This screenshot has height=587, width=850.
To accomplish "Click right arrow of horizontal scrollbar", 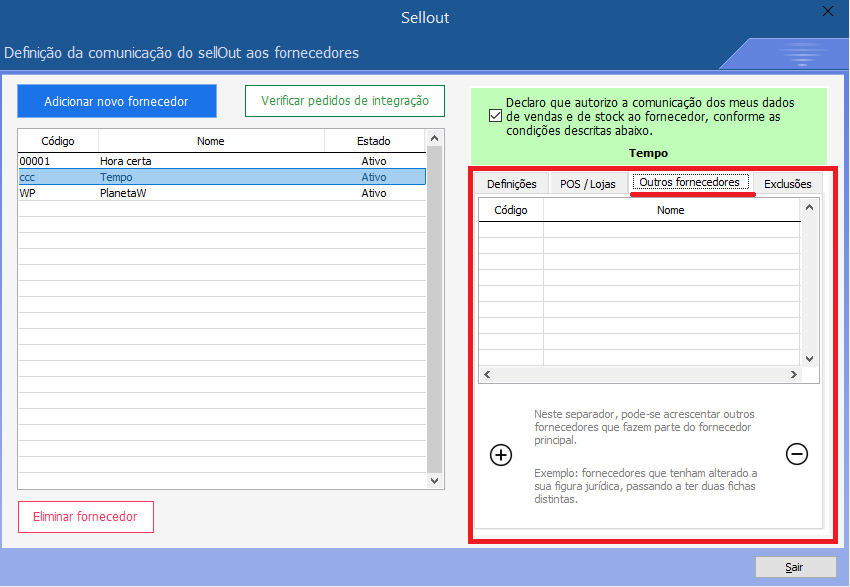I will tap(794, 375).
